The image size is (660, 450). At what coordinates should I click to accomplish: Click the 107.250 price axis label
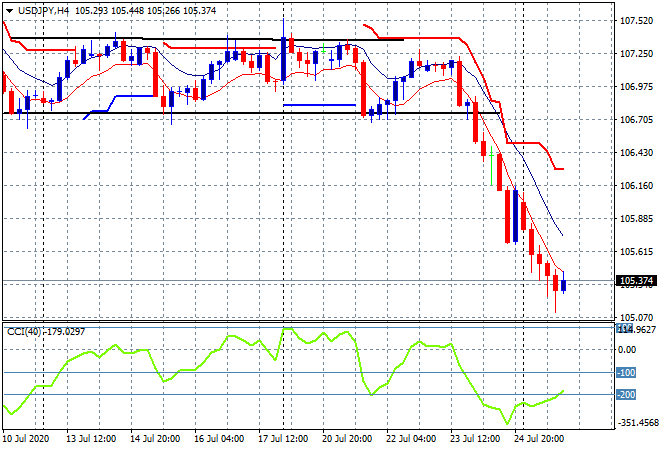point(636,53)
